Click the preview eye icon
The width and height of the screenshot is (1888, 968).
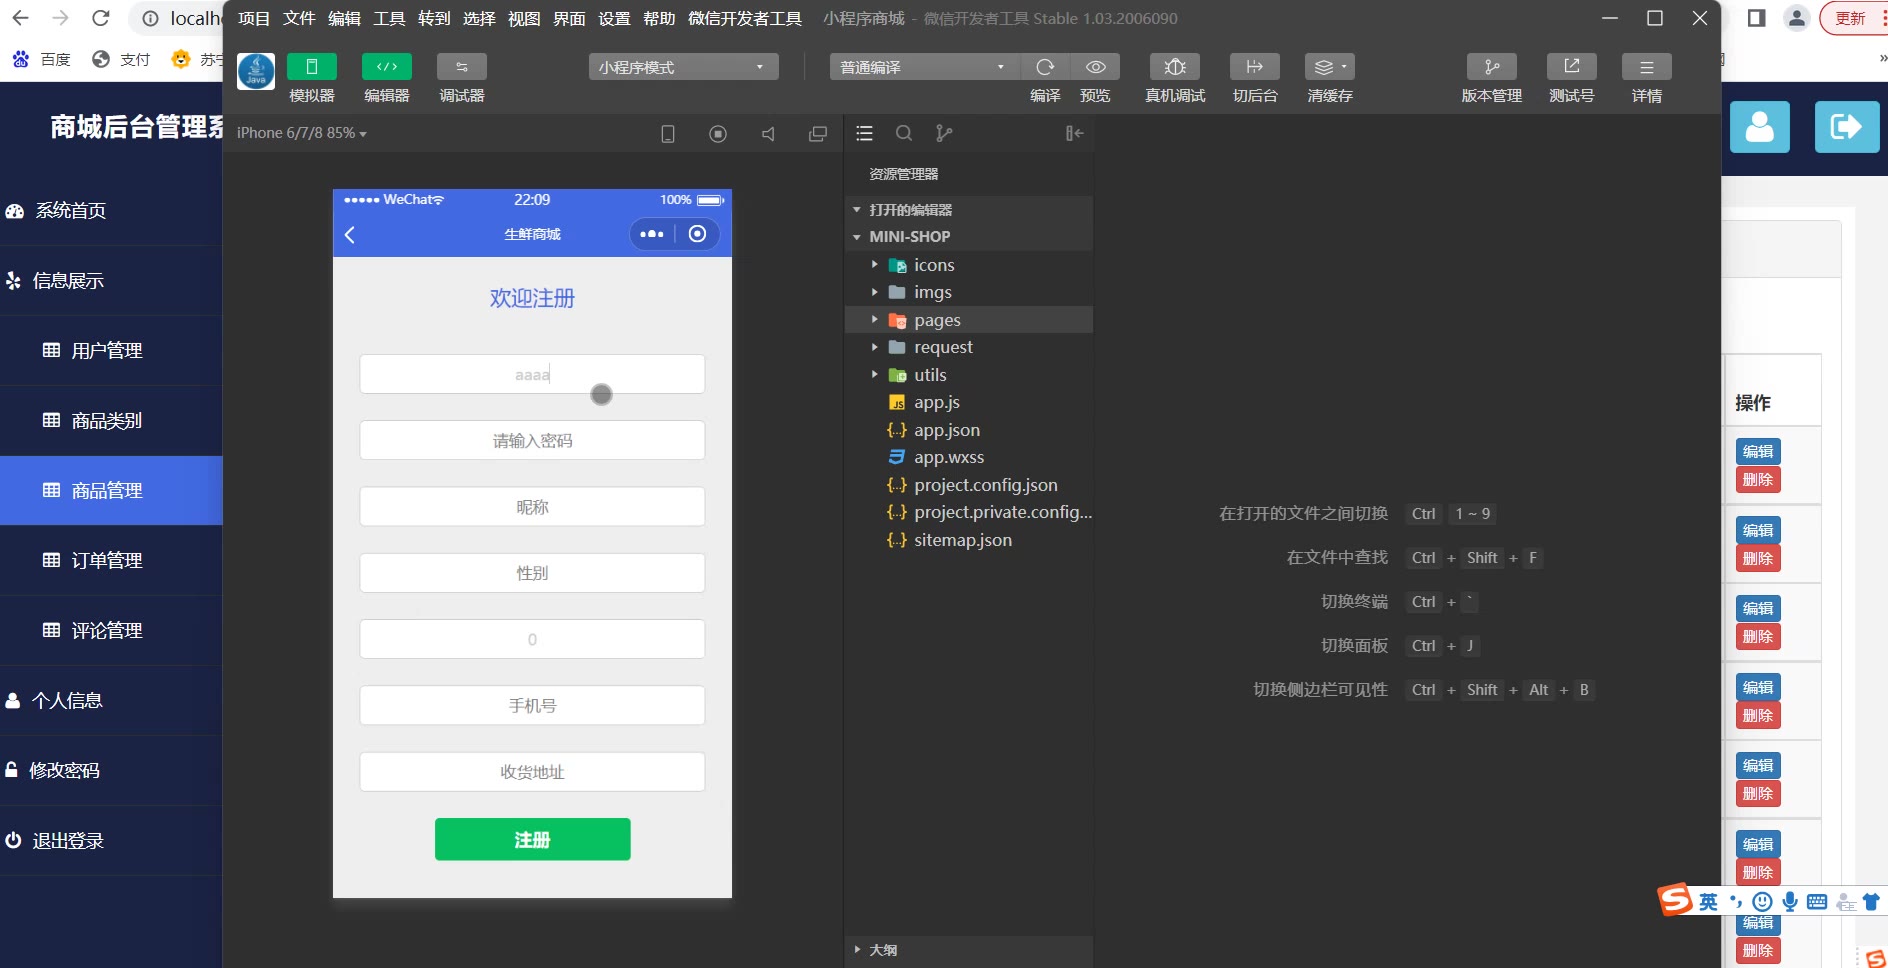point(1096,67)
